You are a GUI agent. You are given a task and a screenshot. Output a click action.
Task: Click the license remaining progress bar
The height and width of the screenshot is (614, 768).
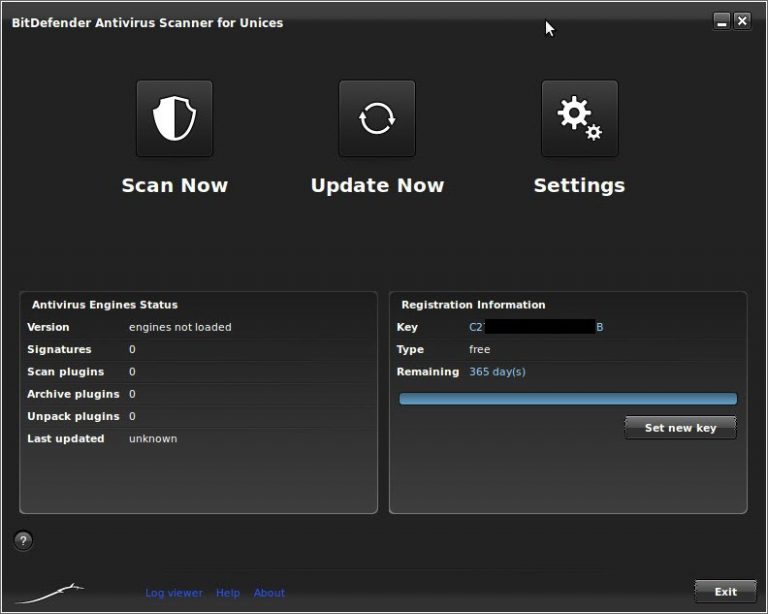pos(568,399)
